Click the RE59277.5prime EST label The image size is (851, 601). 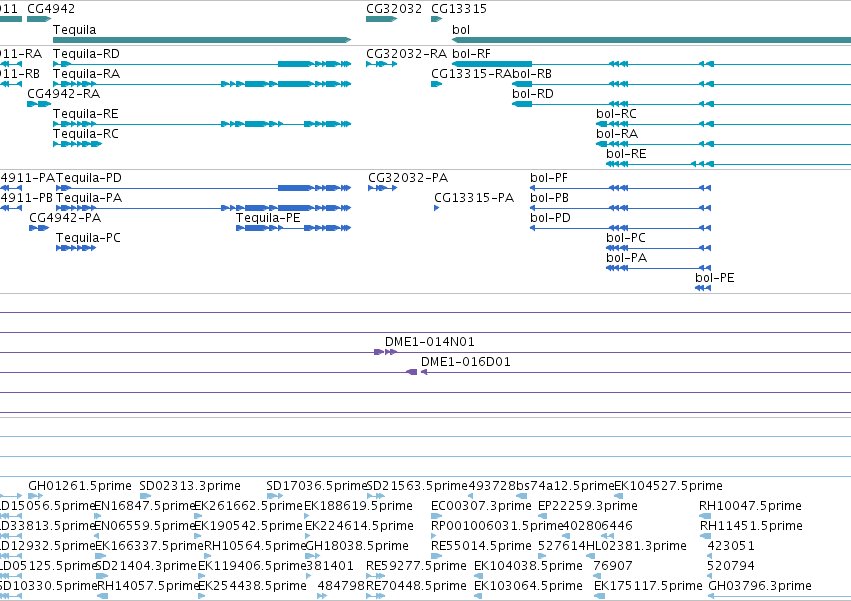coord(416,566)
